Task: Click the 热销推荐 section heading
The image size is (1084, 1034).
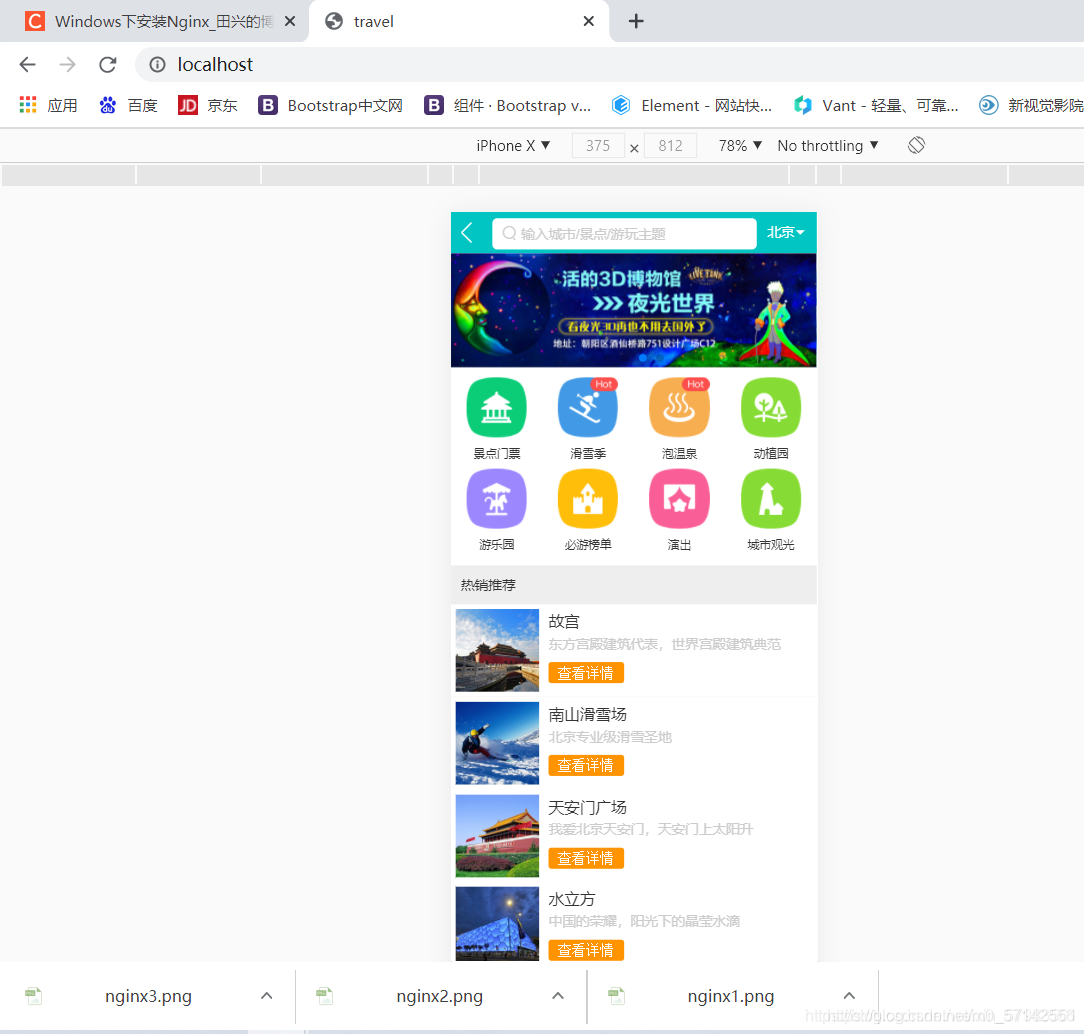Action: 488,585
